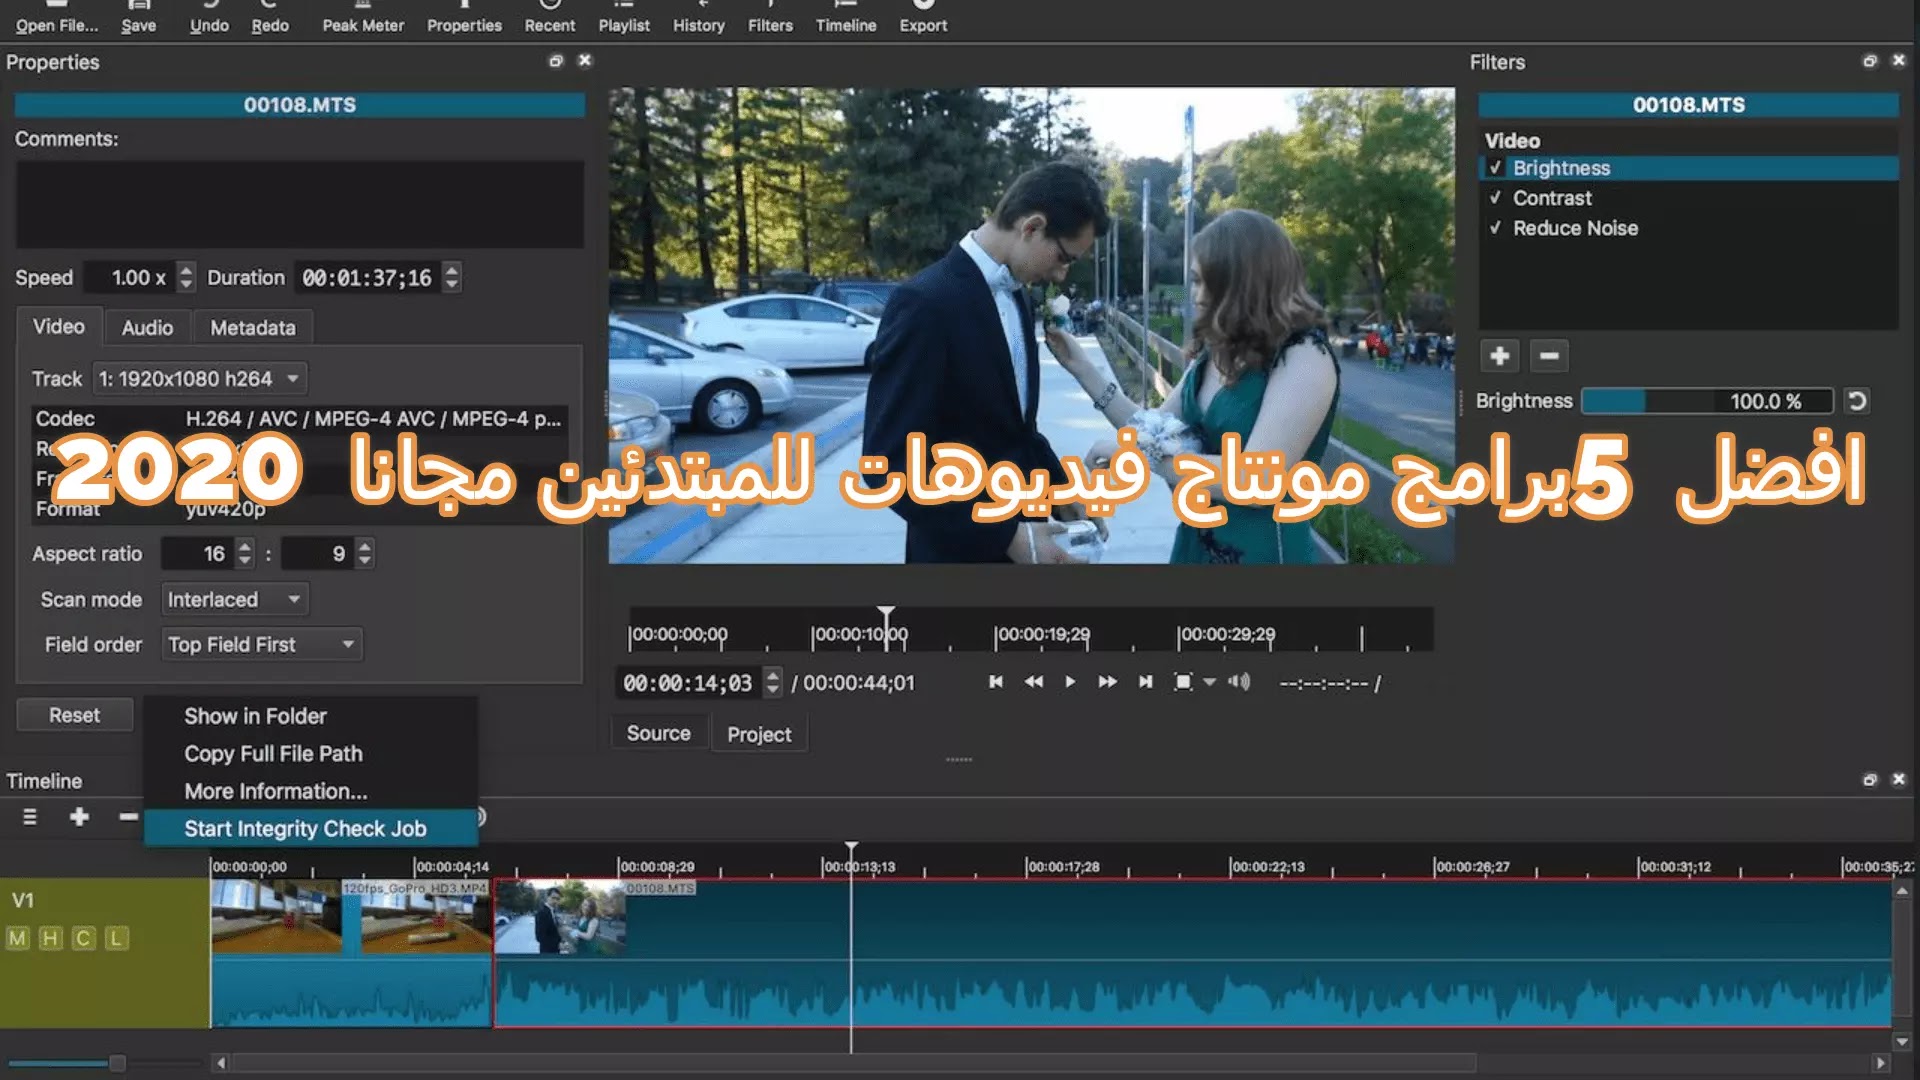Disable the Reduce Noise filter checkbox
Image resolution: width=1920 pixels, height=1080 pixels.
point(1495,228)
